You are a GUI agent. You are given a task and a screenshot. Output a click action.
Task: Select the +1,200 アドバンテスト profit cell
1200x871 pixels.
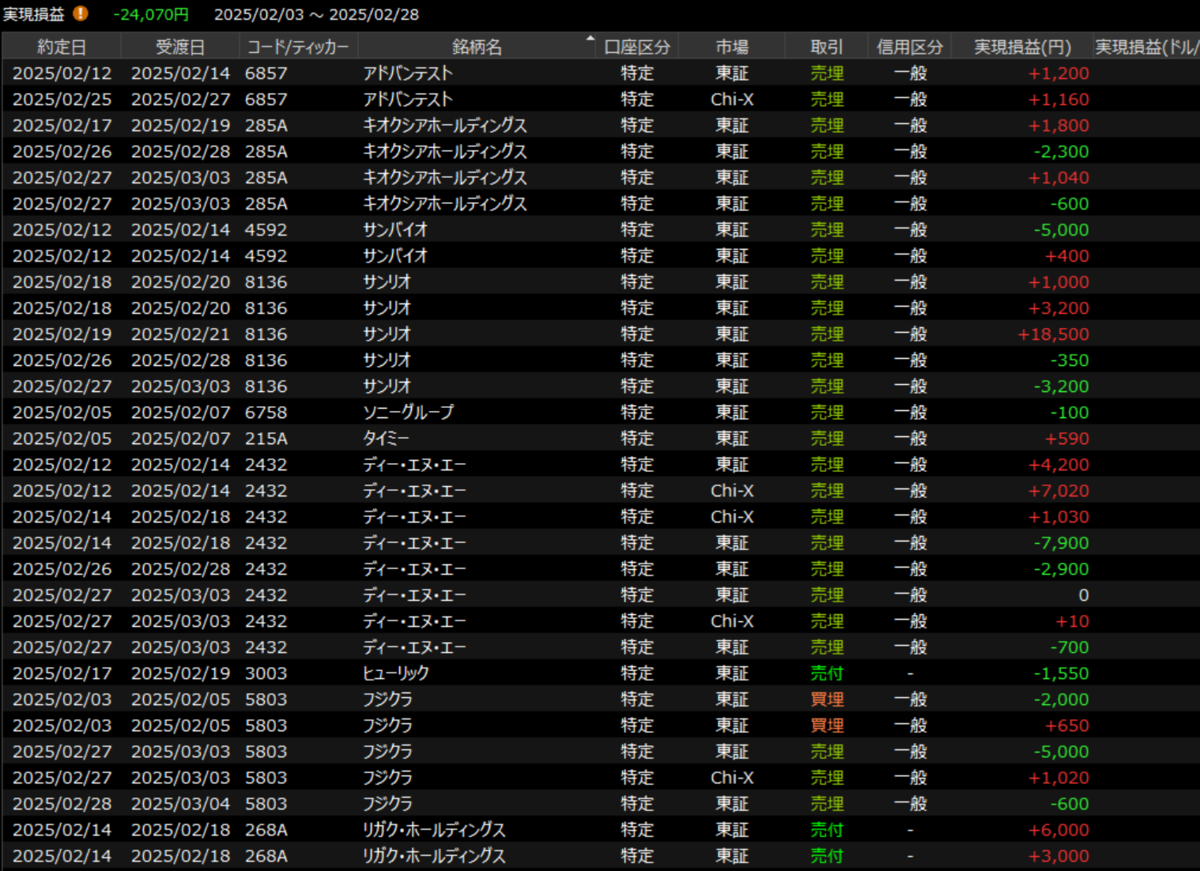1058,74
